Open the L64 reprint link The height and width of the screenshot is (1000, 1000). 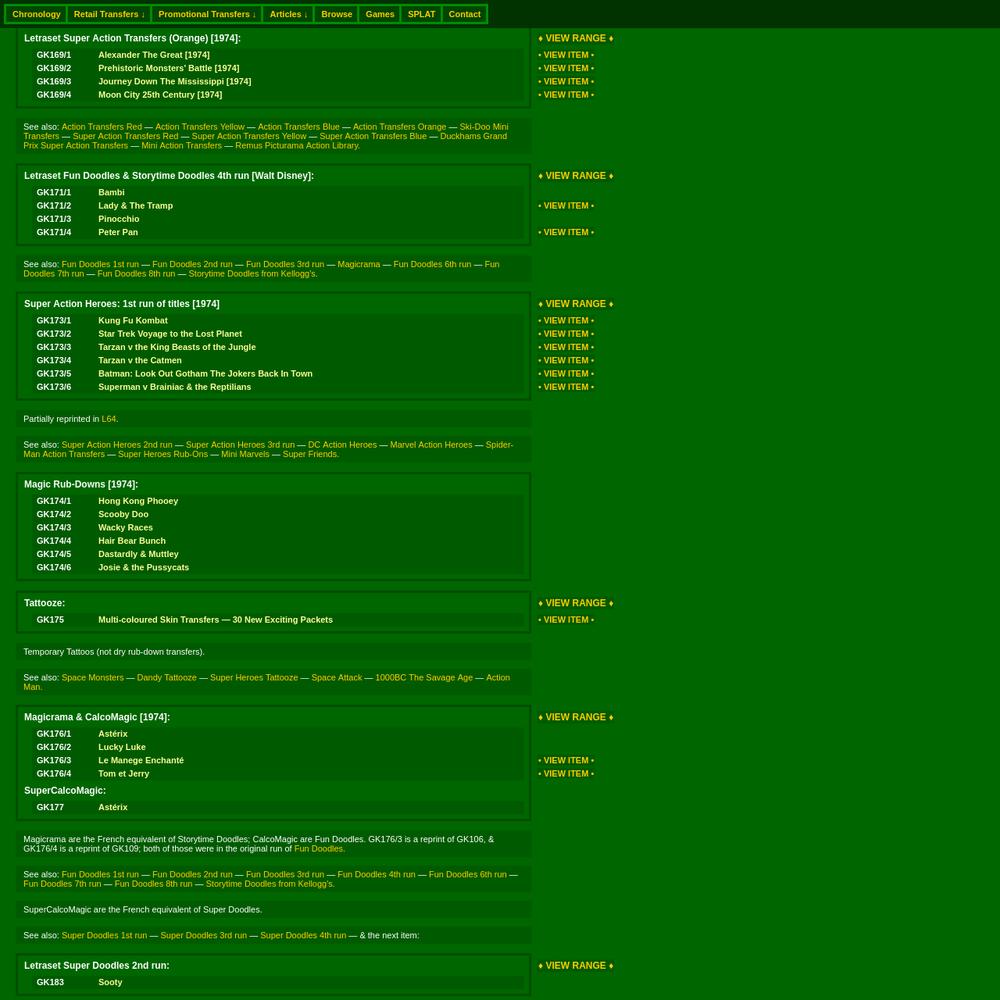(x=108, y=420)
